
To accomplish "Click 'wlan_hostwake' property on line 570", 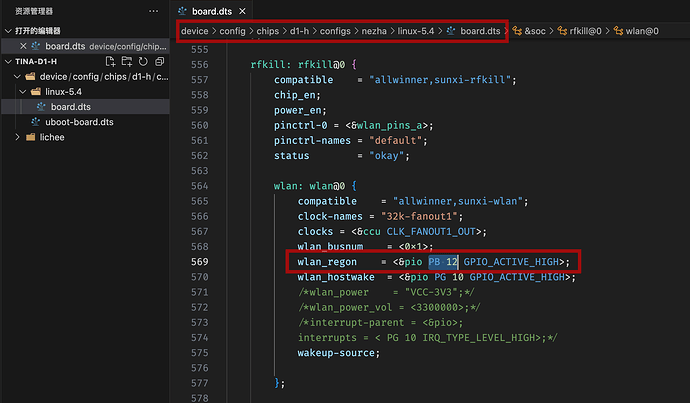I will pos(336,277).
